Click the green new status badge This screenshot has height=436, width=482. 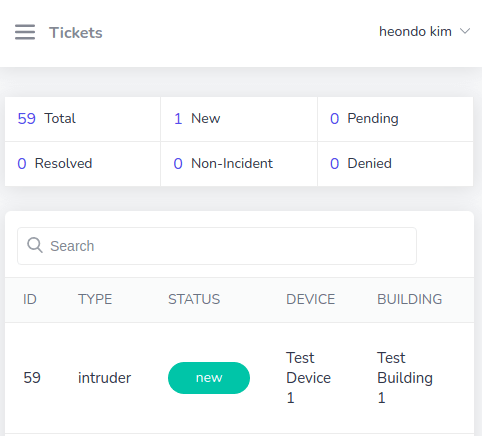pos(209,378)
